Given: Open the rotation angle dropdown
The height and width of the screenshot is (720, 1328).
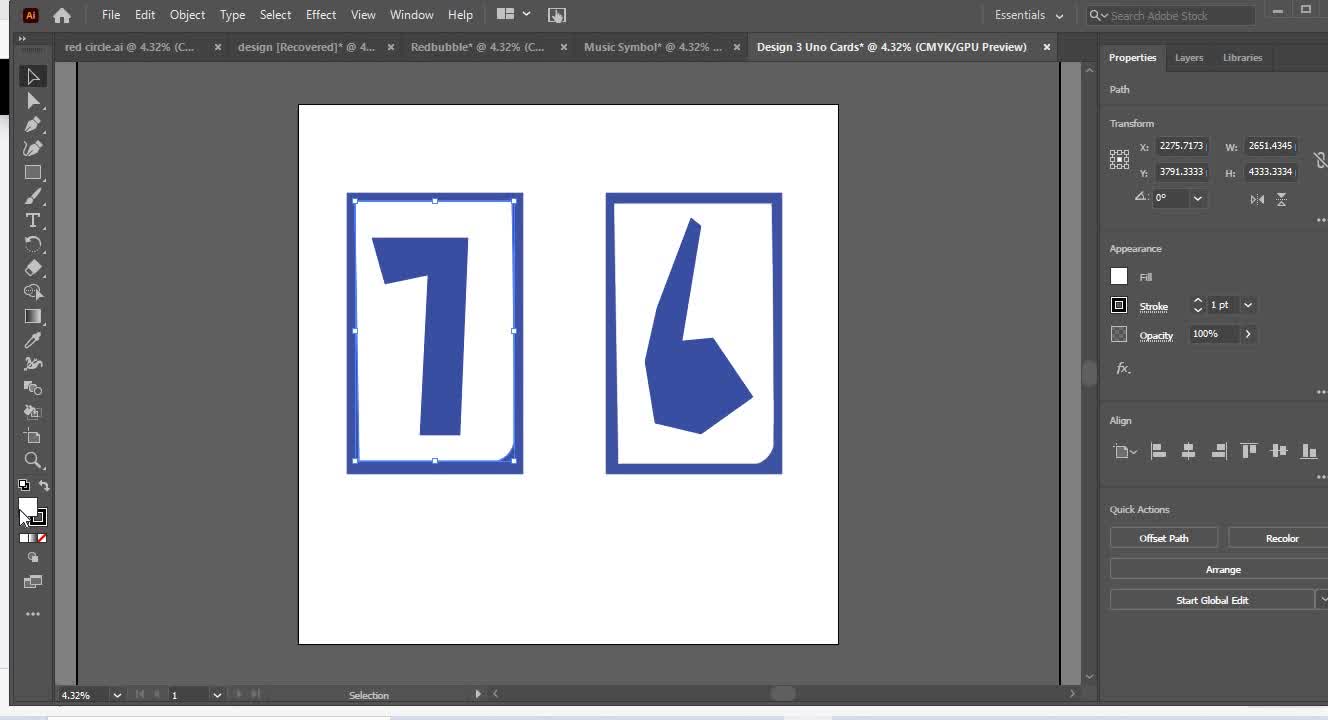Looking at the screenshot, I should point(1197,198).
